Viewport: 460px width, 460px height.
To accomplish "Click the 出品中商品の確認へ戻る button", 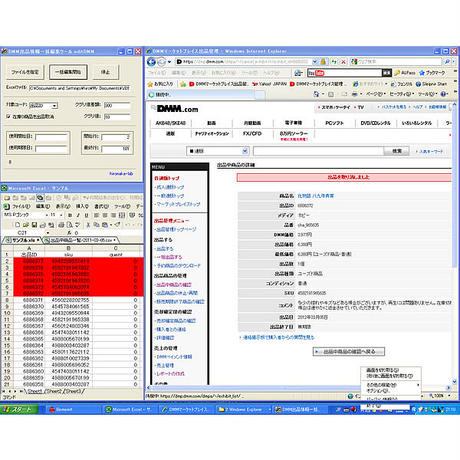I will (349, 351).
